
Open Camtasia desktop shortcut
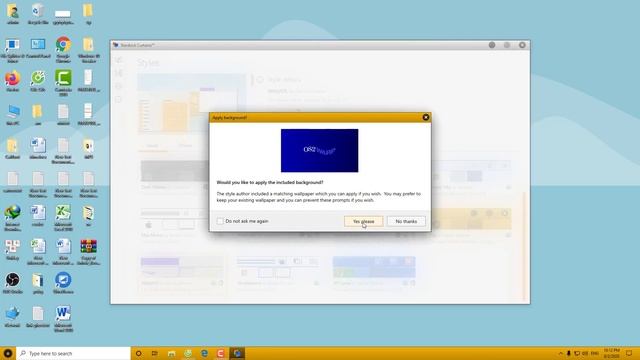point(63,82)
